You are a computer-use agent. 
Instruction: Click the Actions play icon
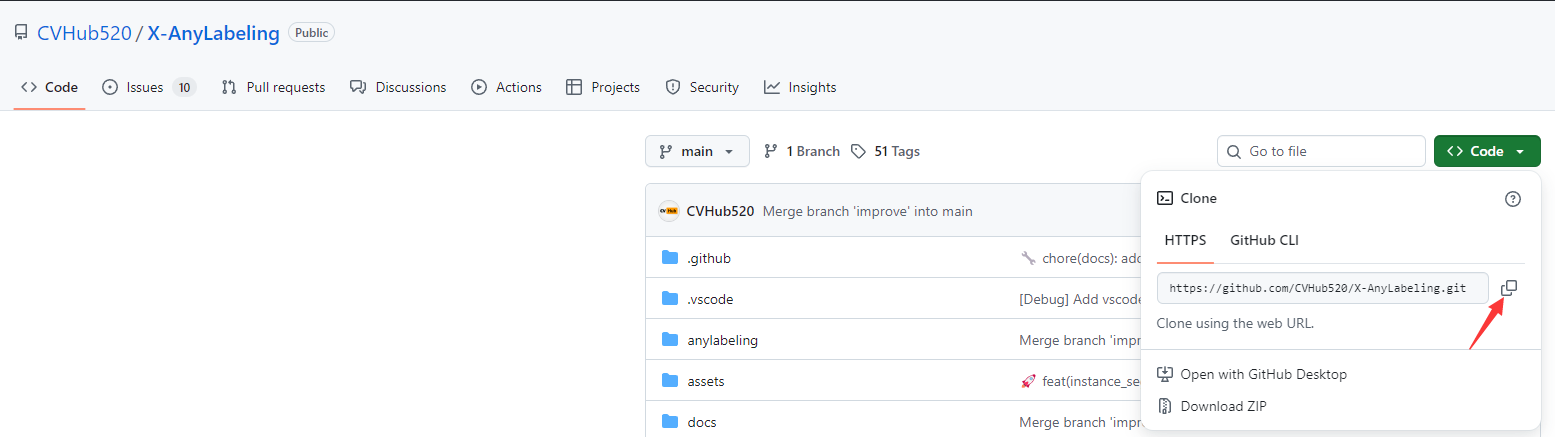[x=479, y=87]
